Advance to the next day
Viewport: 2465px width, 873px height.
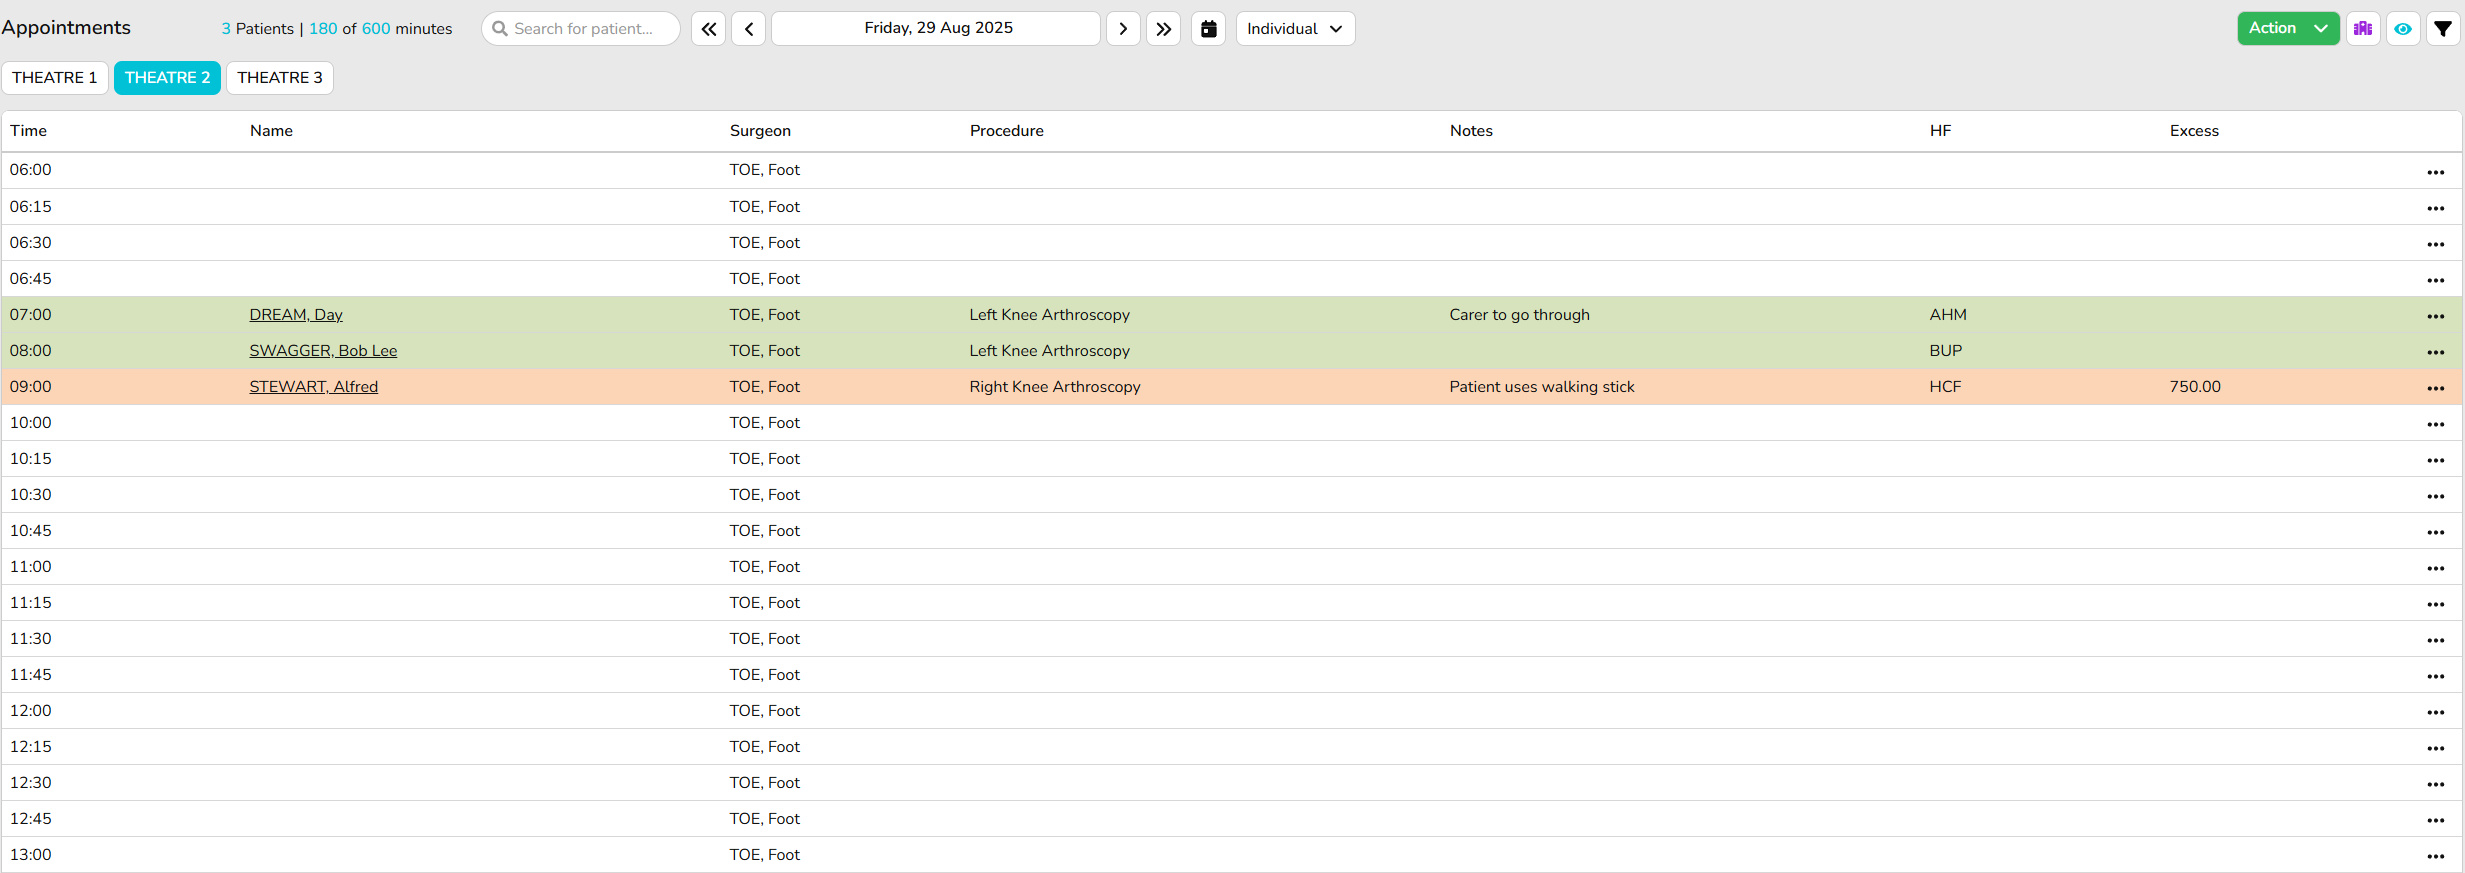coord(1123,29)
